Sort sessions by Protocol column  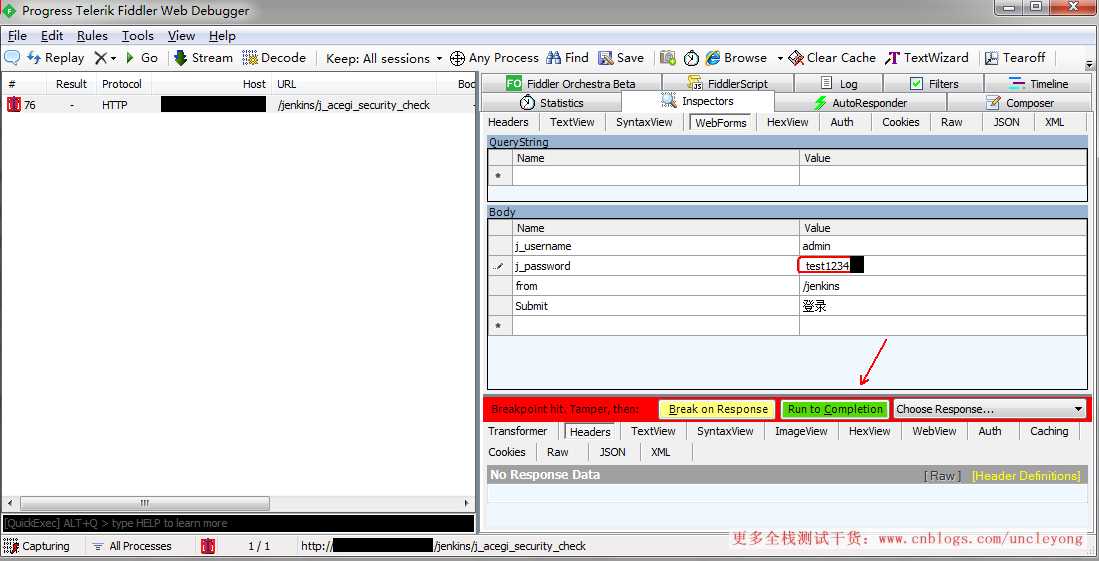click(x=121, y=84)
